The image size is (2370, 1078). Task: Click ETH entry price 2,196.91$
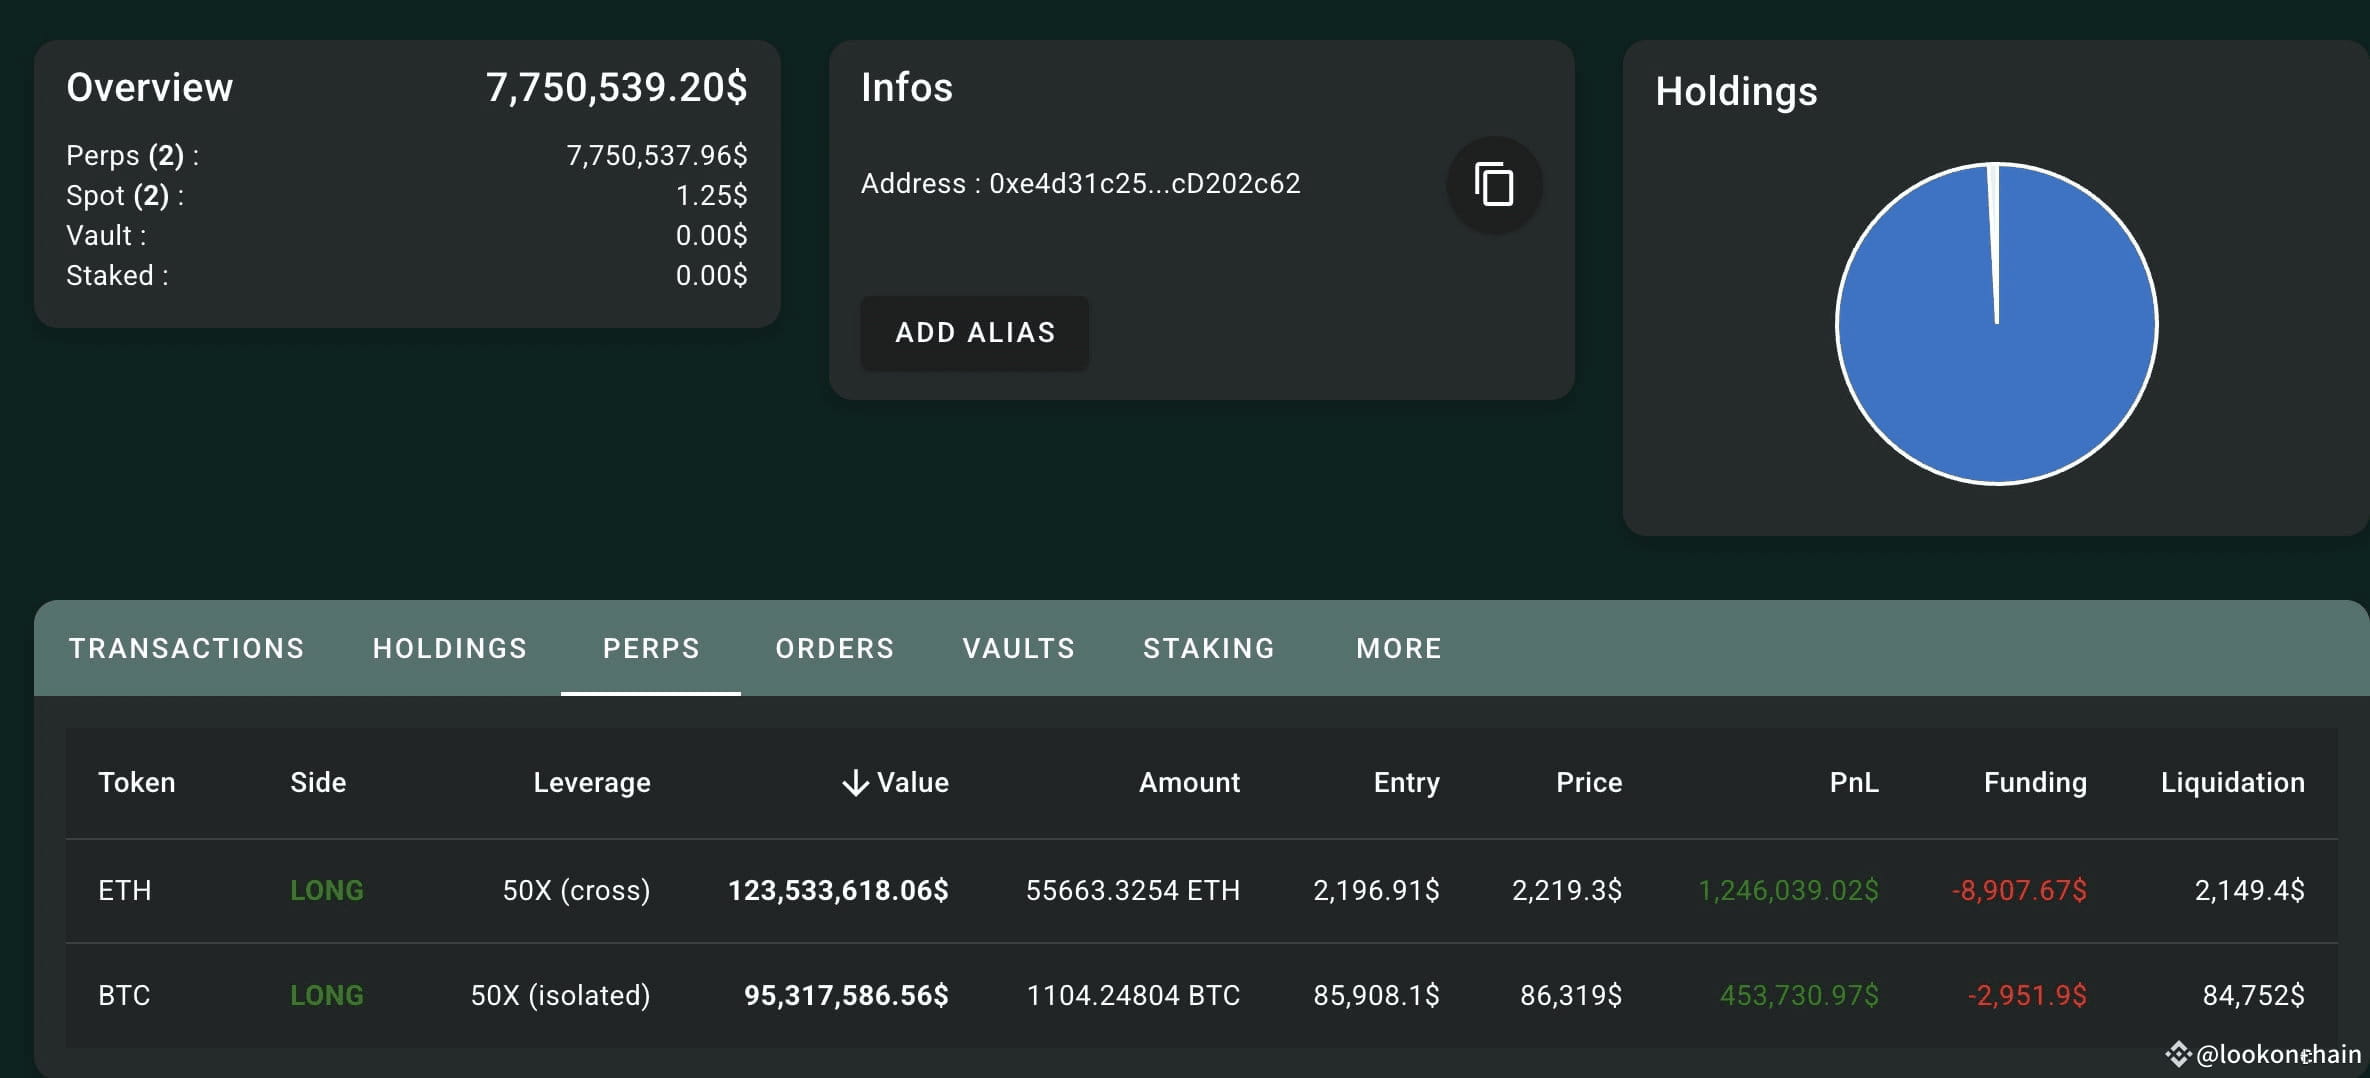(x=1376, y=890)
